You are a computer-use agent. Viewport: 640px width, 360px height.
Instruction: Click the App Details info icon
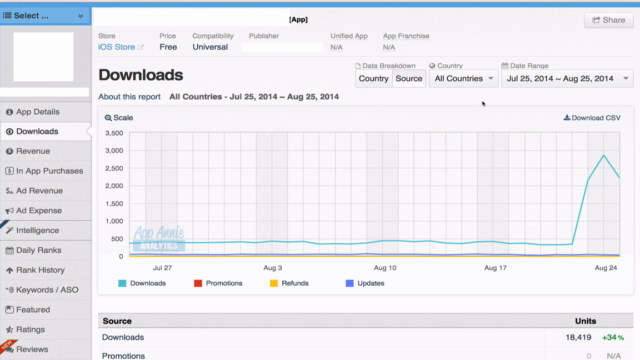coord(9,112)
